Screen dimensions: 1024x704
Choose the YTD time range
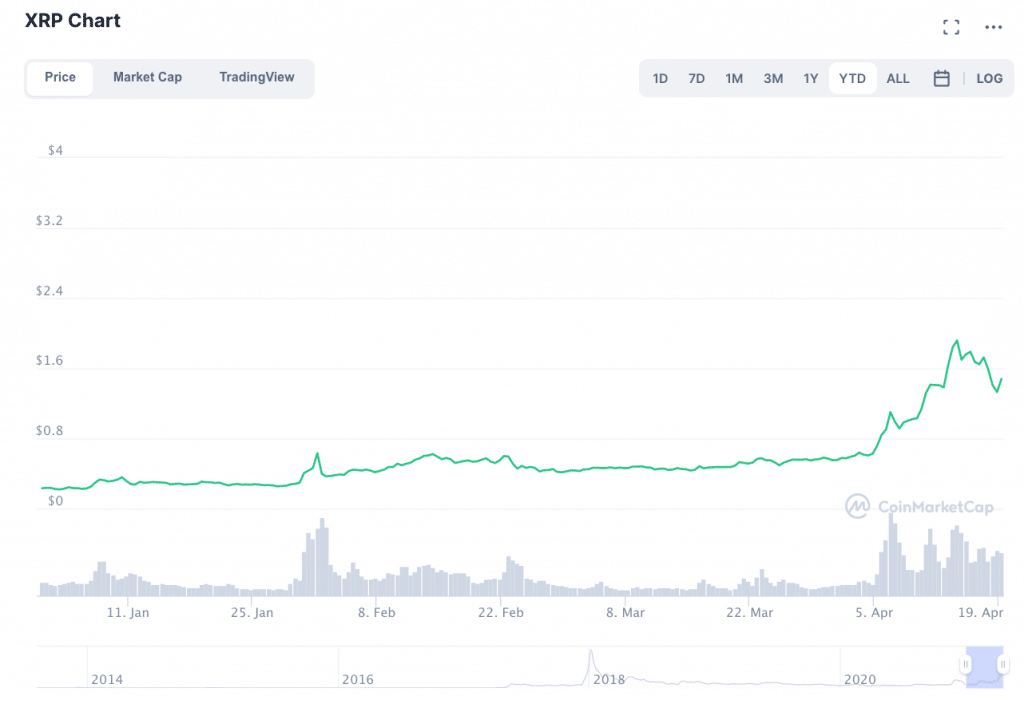pyautogui.click(x=852, y=78)
